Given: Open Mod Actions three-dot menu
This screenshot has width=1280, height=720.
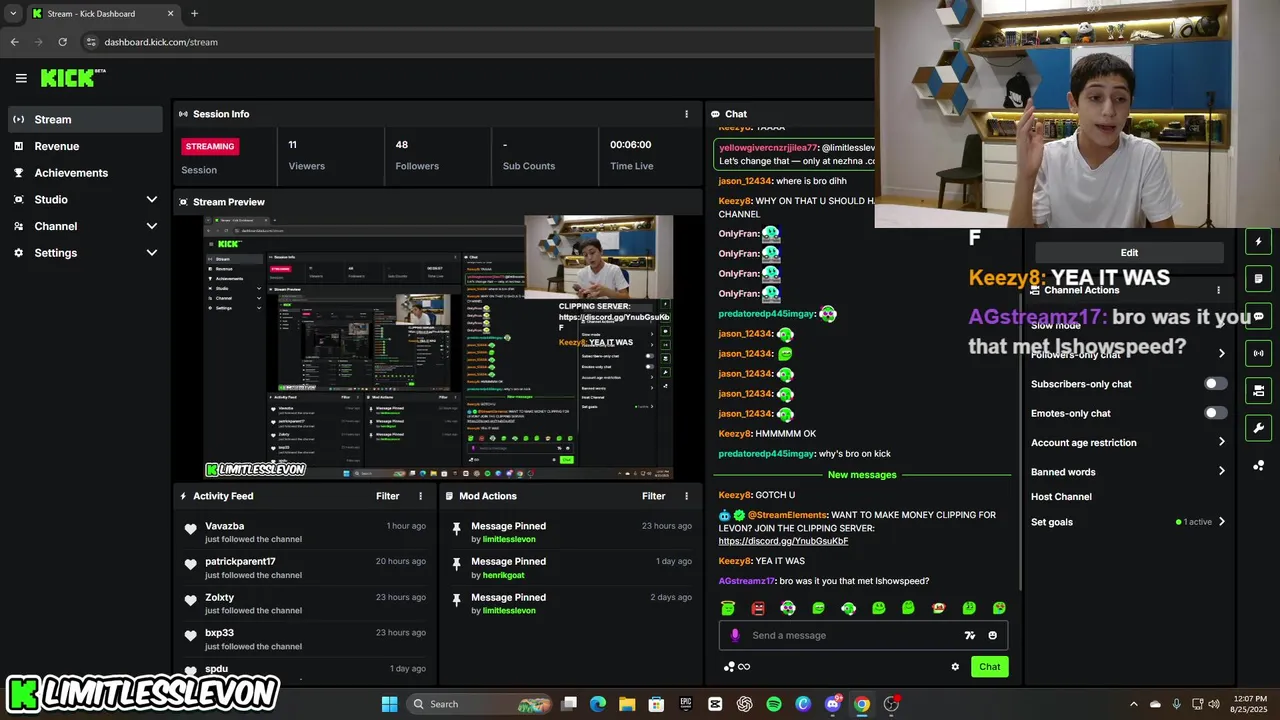Looking at the screenshot, I should coord(686,496).
